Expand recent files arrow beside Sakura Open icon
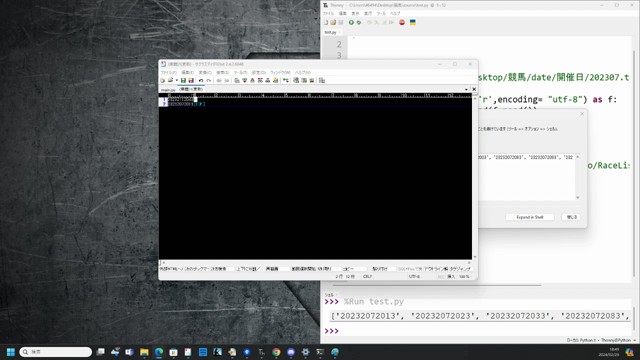The image size is (640, 360). [177, 80]
